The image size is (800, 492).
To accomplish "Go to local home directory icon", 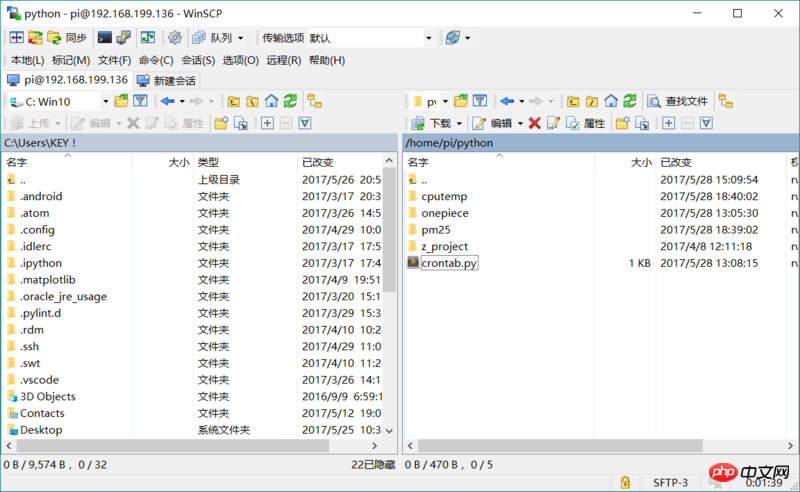I will tap(271, 101).
